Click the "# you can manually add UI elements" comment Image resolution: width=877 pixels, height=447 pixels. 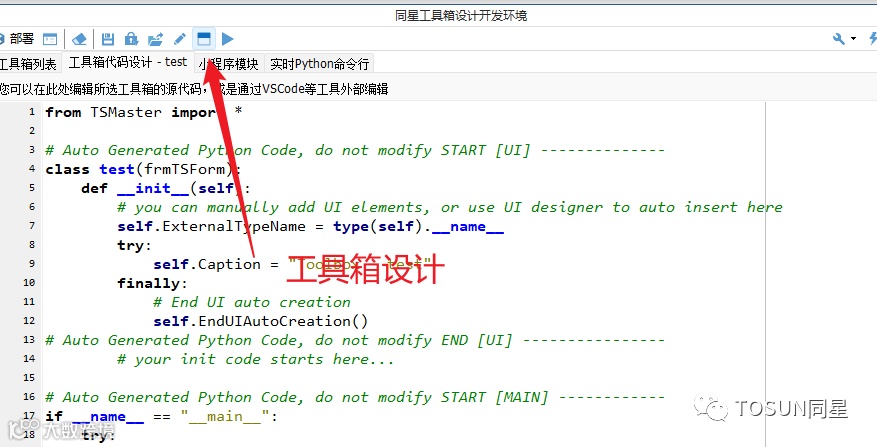tap(450, 207)
